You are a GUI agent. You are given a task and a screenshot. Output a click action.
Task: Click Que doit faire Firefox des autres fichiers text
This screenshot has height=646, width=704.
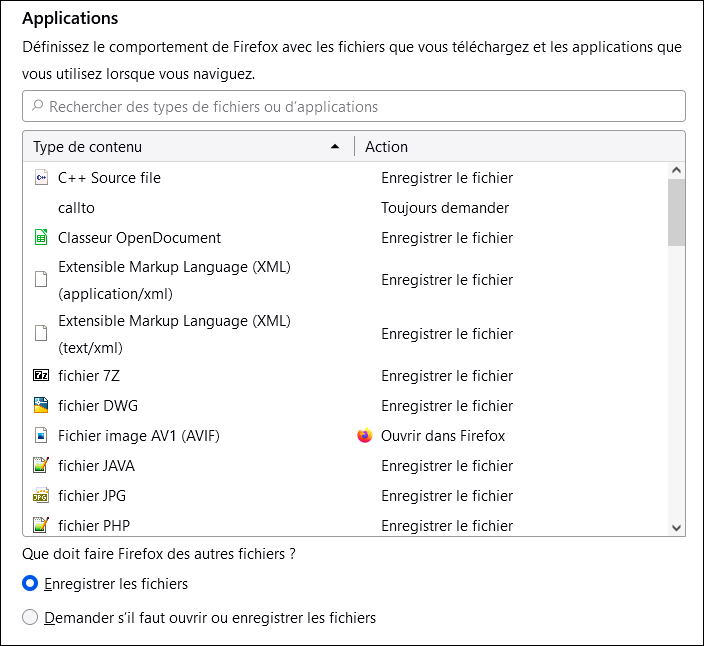click(x=159, y=554)
